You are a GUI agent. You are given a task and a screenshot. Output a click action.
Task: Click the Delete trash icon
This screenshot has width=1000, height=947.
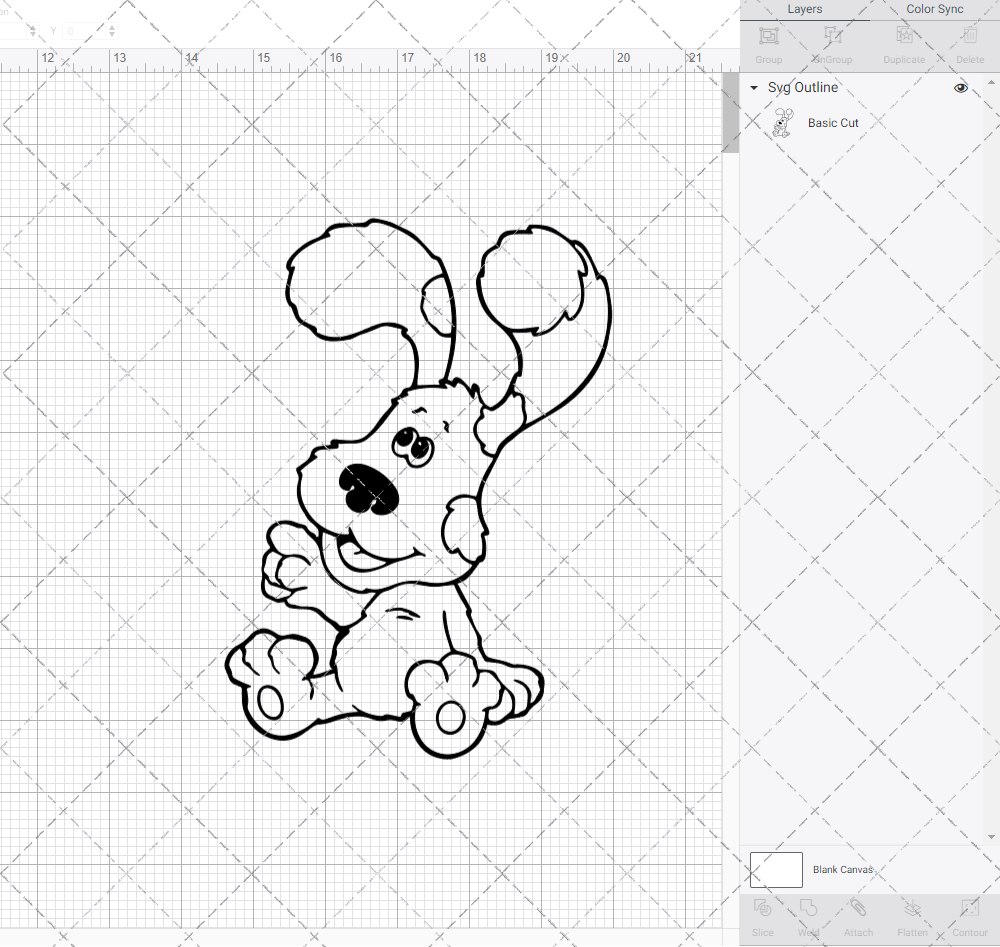[x=969, y=36]
